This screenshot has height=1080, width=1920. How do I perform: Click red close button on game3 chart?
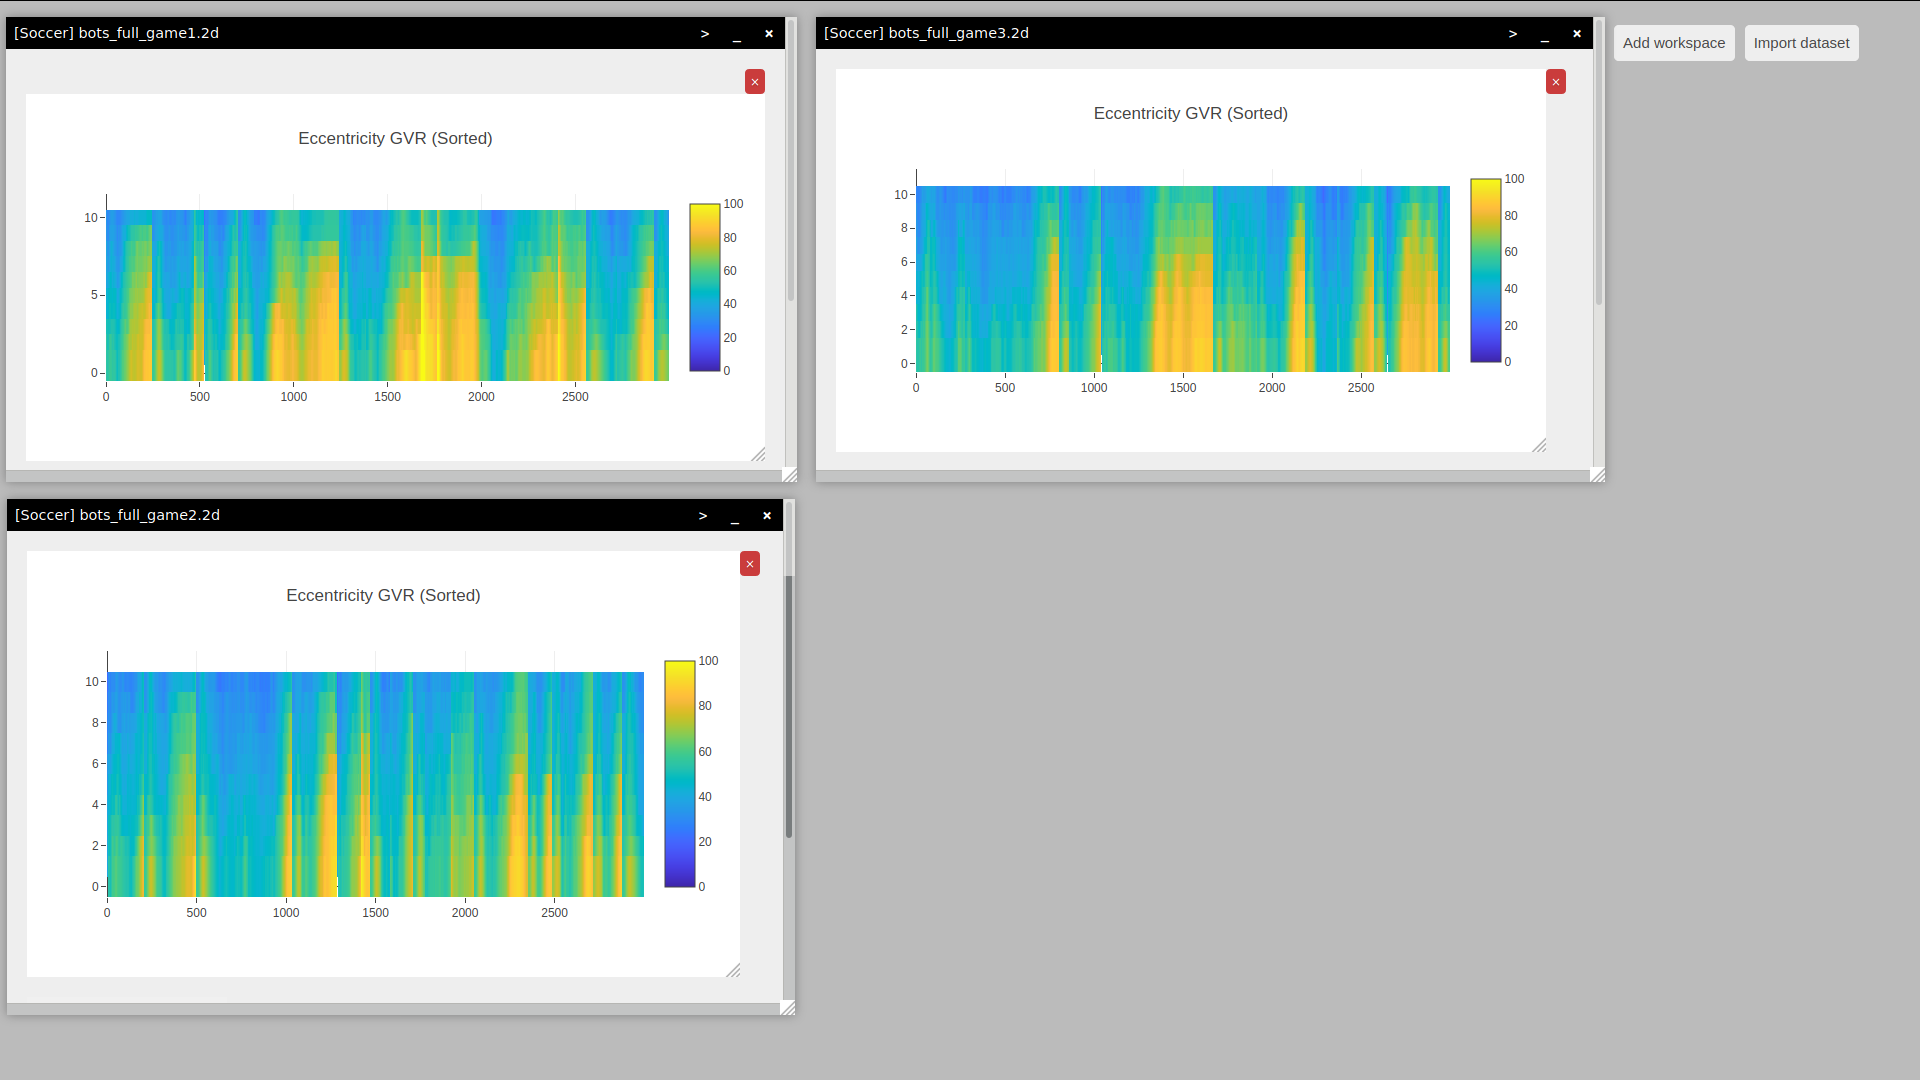(1556, 82)
